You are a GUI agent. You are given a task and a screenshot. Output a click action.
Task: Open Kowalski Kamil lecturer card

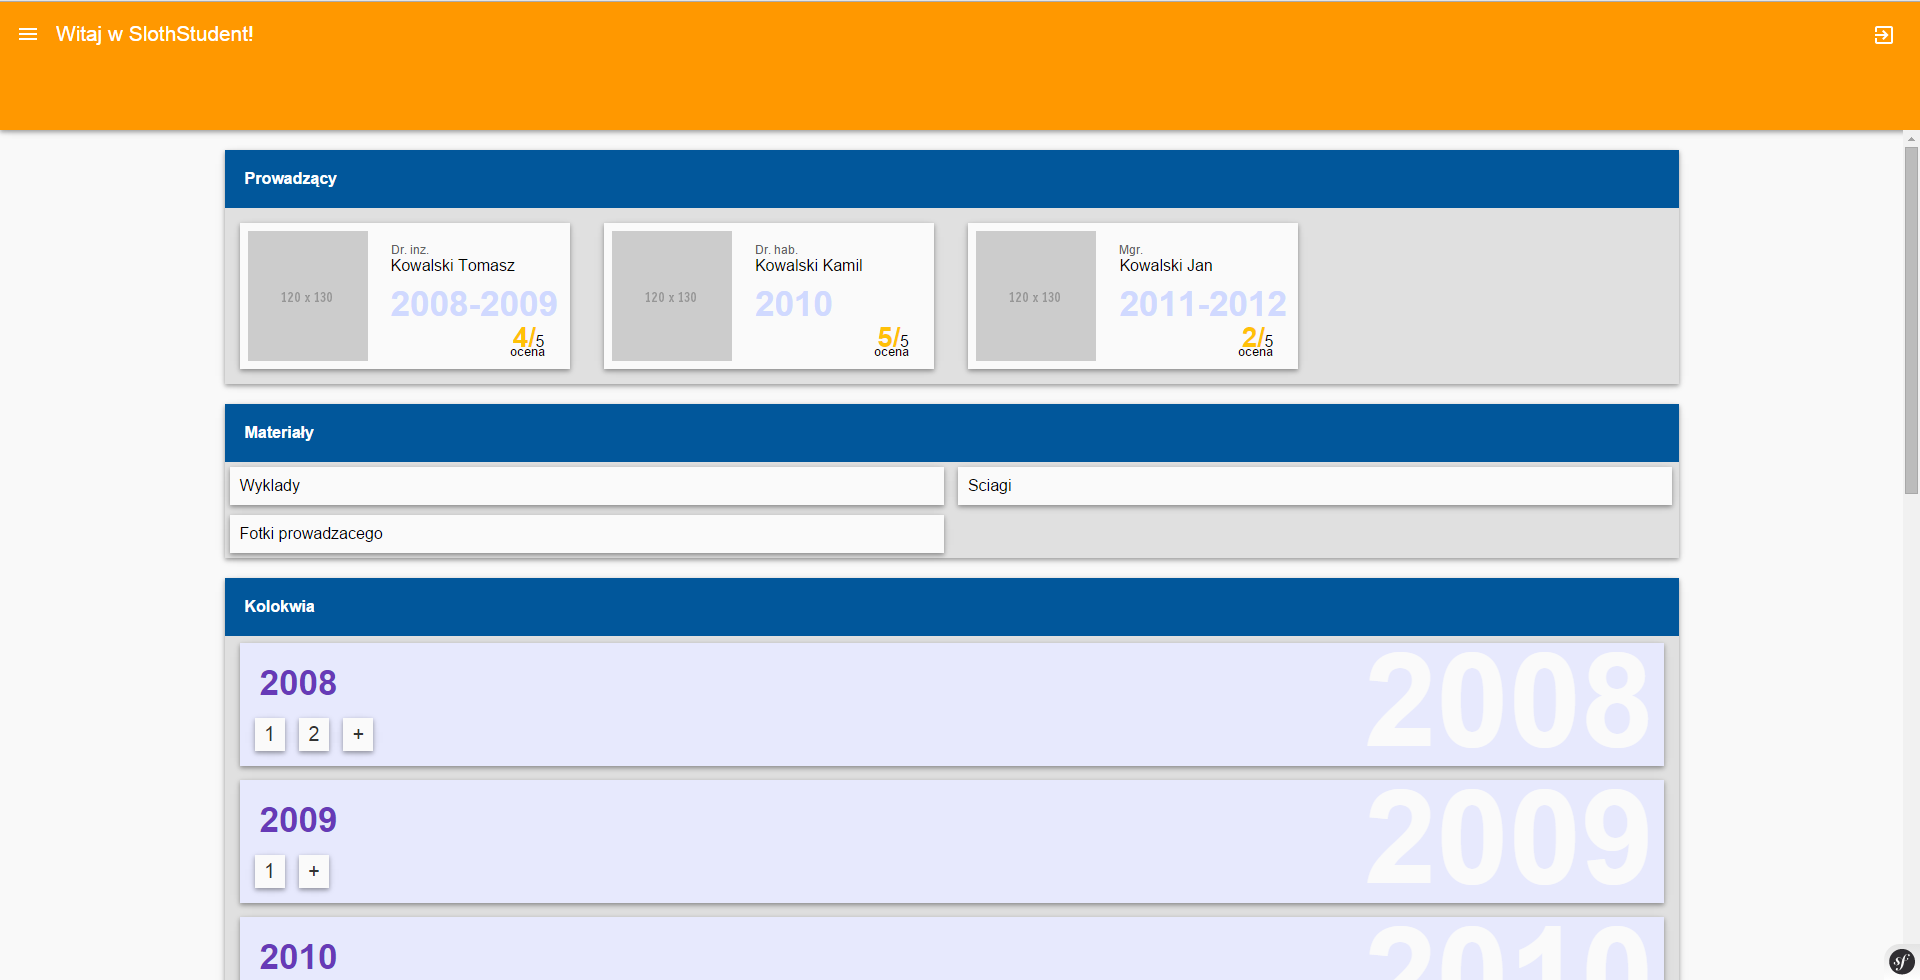tap(769, 296)
